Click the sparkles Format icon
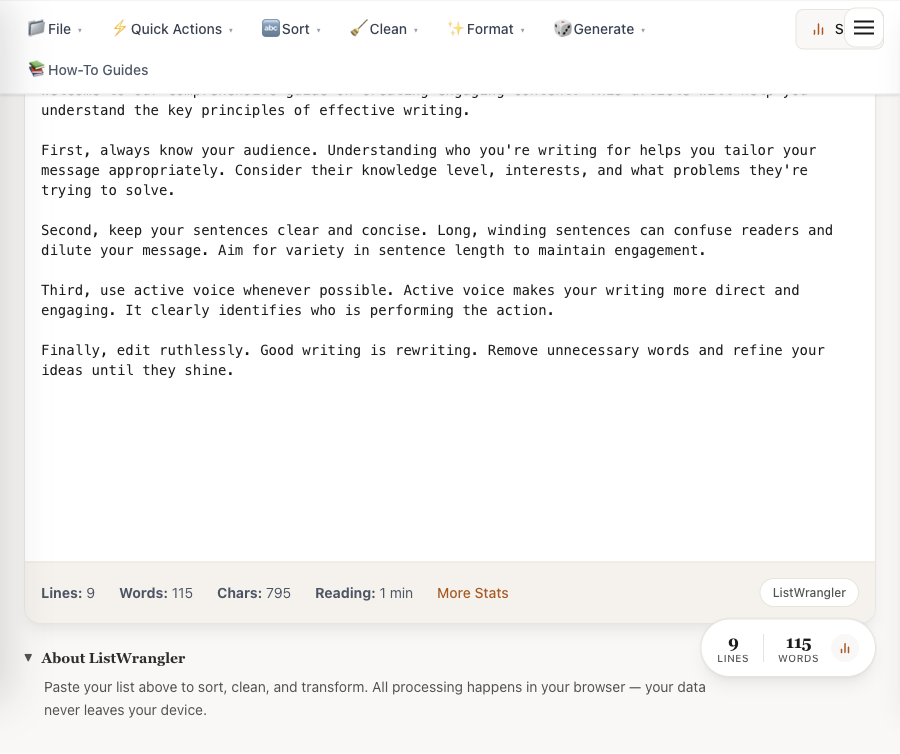The image size is (900, 754). click(x=458, y=28)
